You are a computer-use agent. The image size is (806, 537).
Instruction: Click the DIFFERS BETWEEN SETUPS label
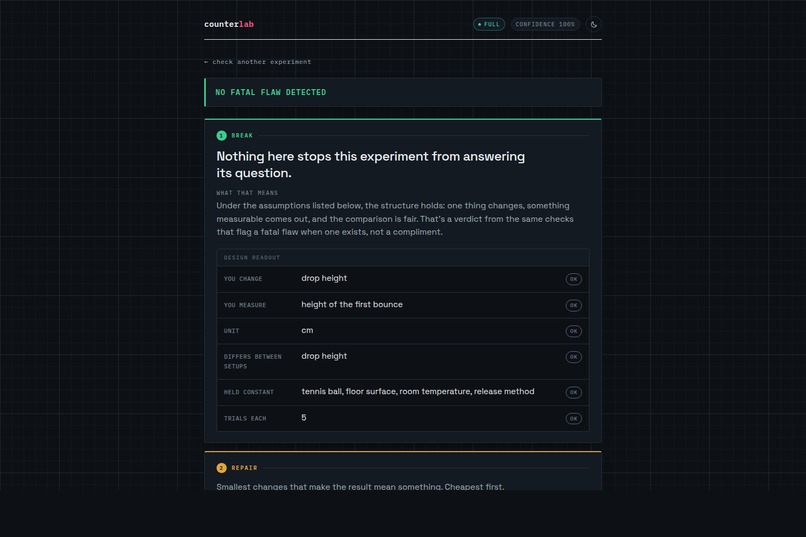pos(252,361)
